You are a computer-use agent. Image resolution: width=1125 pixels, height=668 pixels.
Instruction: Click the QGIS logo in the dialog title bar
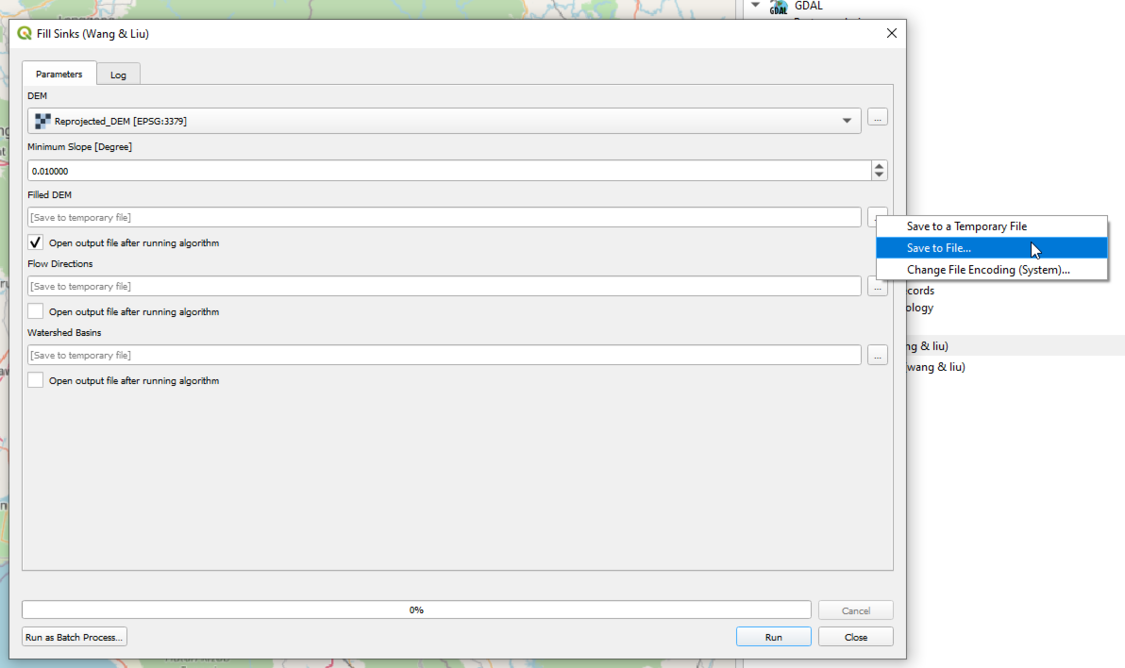(x=22, y=33)
